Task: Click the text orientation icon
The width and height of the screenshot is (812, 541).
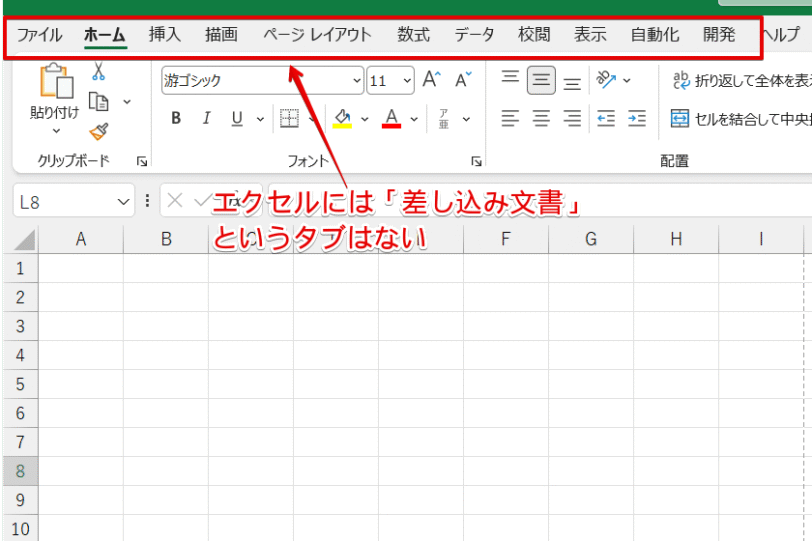Action: click(x=606, y=80)
